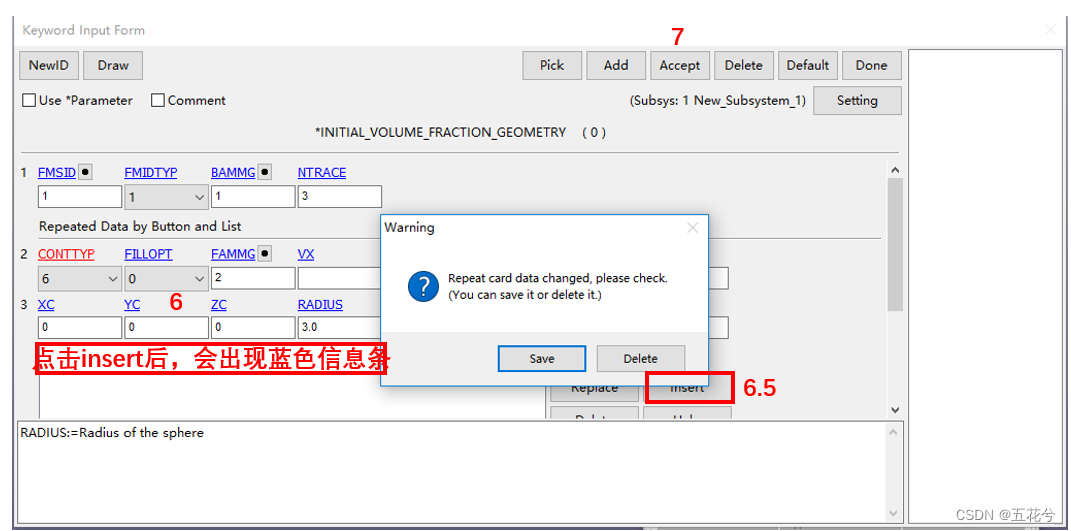Screen dimensions: 1071x531
Task: Finish with the Done button
Action: click(872, 66)
